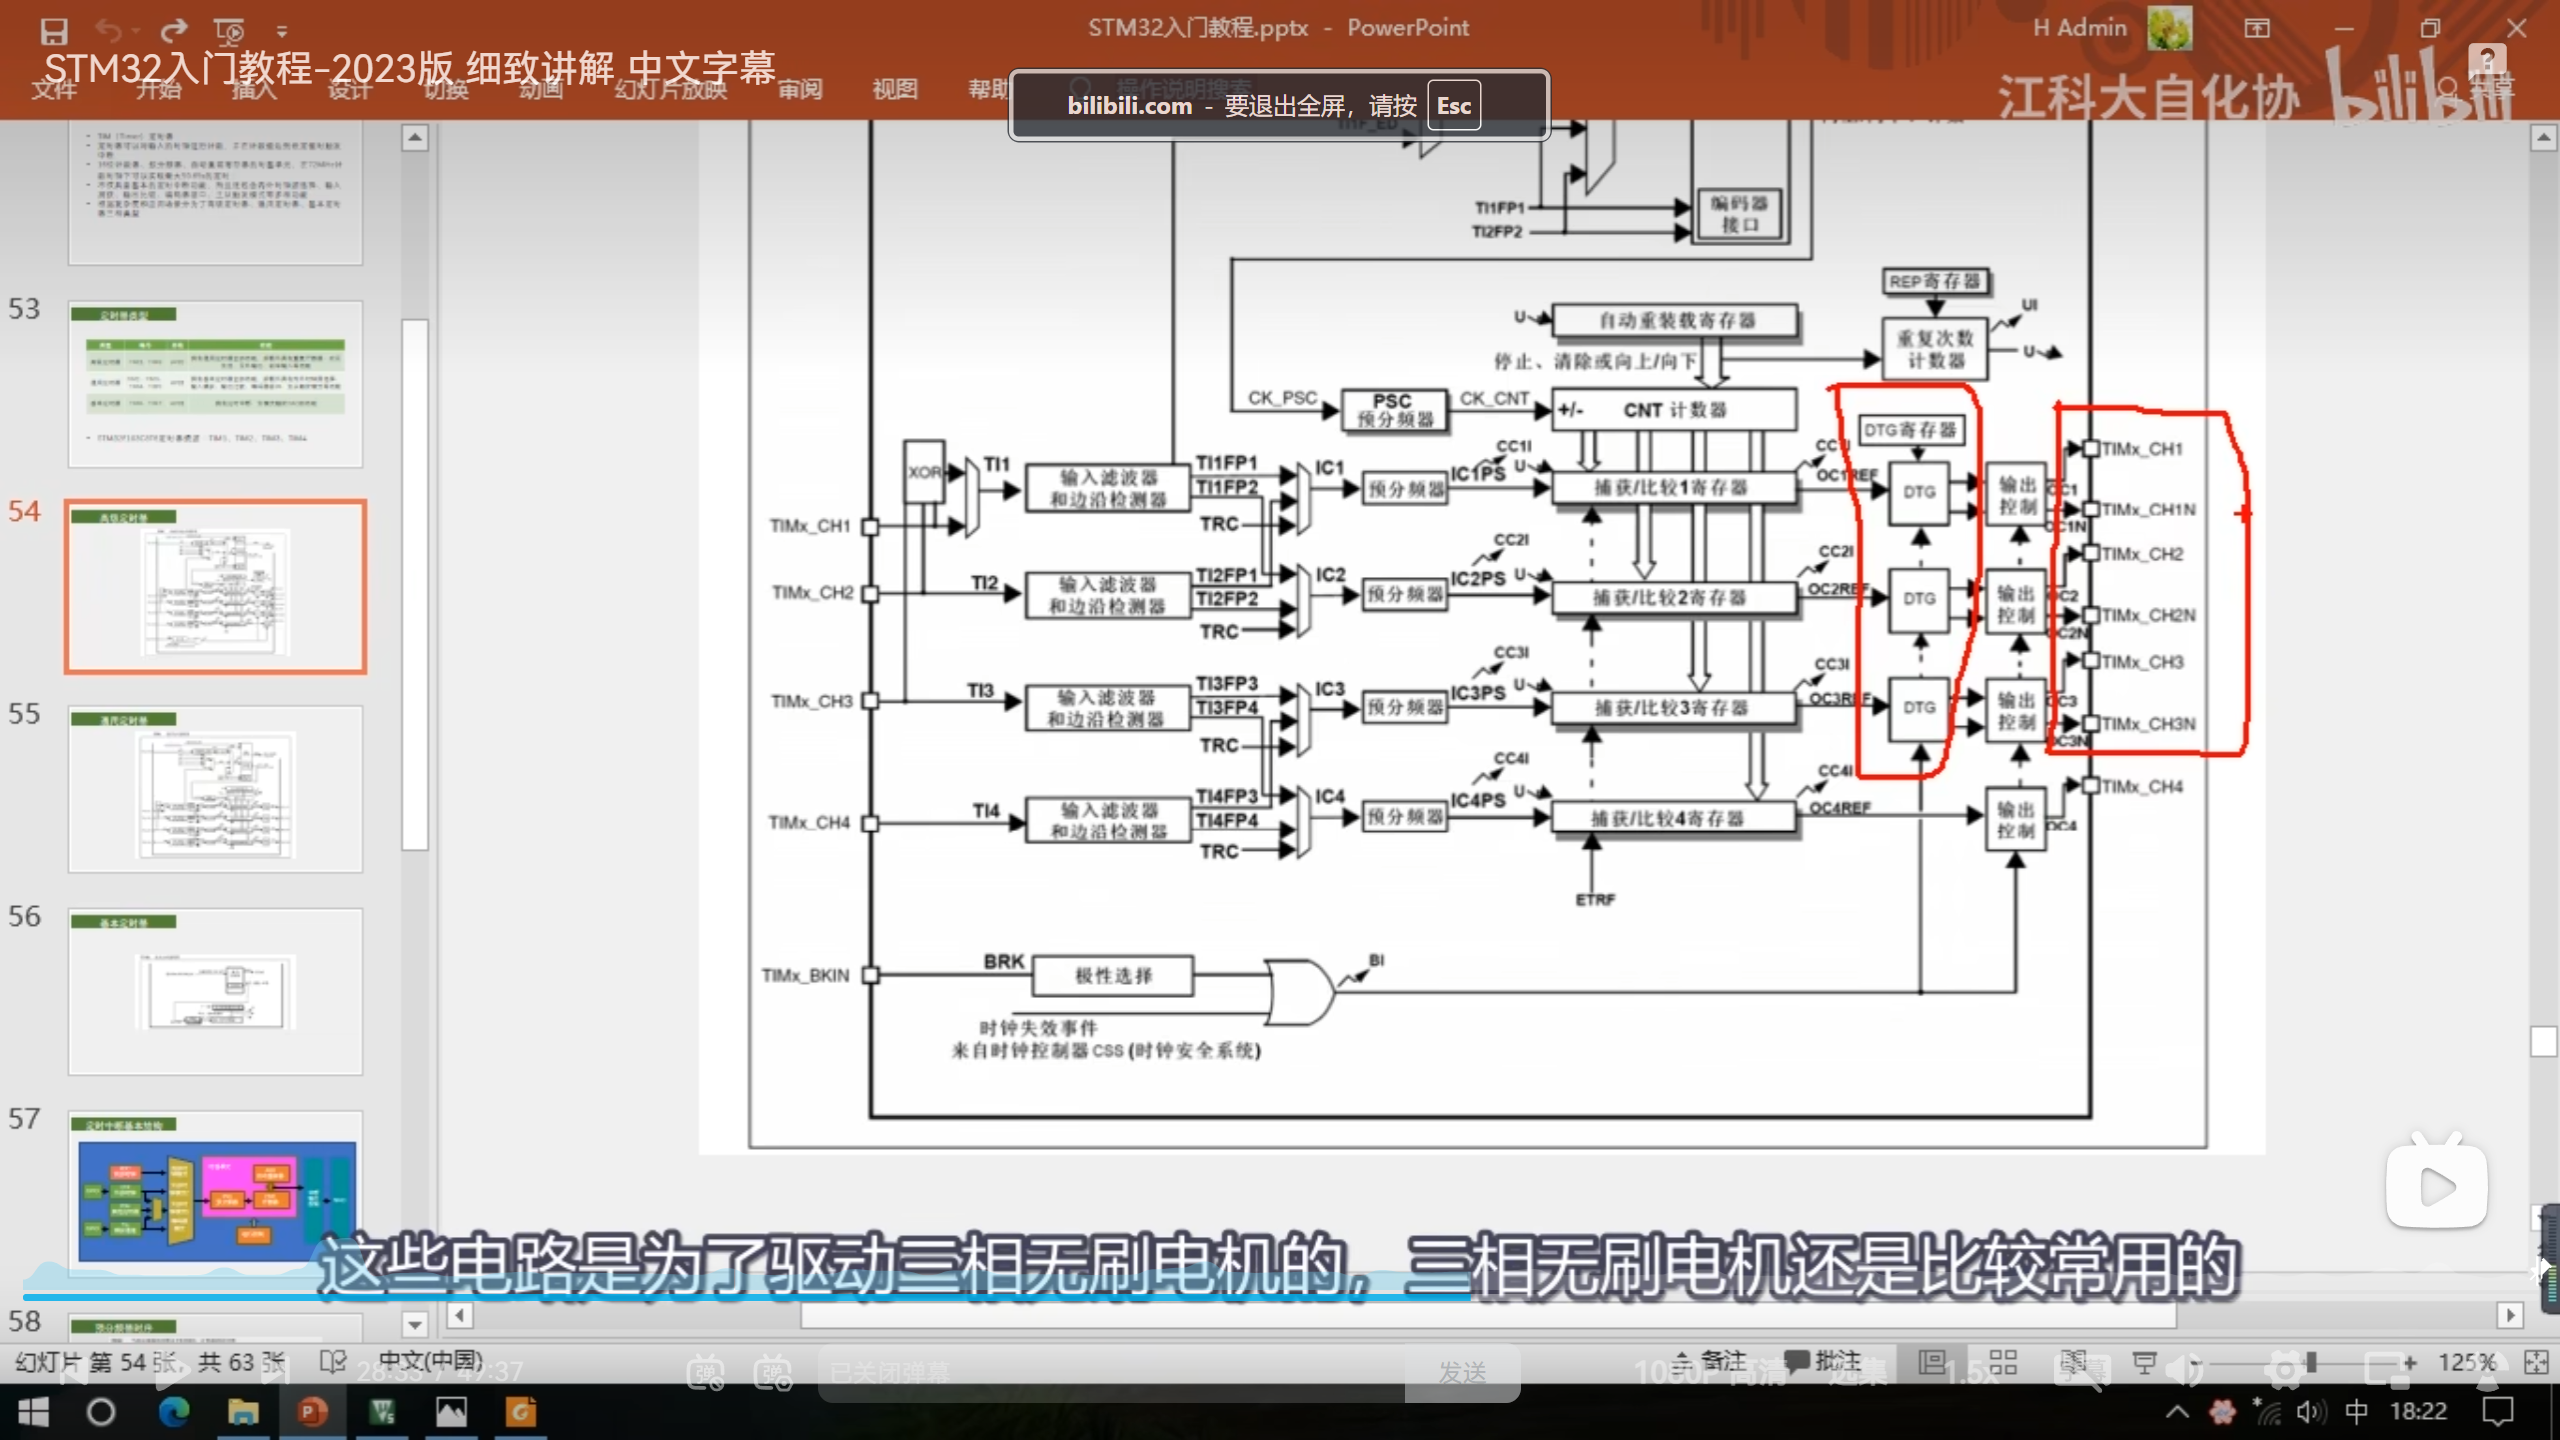Select slide 57 thumbnail with blue diagram
Viewport: 2560px width, 1440px height.
[216, 1195]
